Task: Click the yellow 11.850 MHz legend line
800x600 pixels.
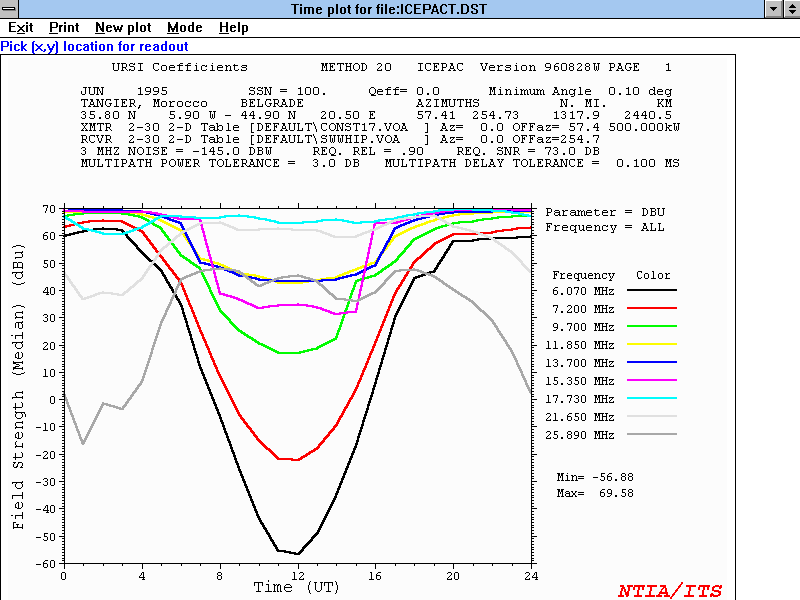Action: point(651,345)
